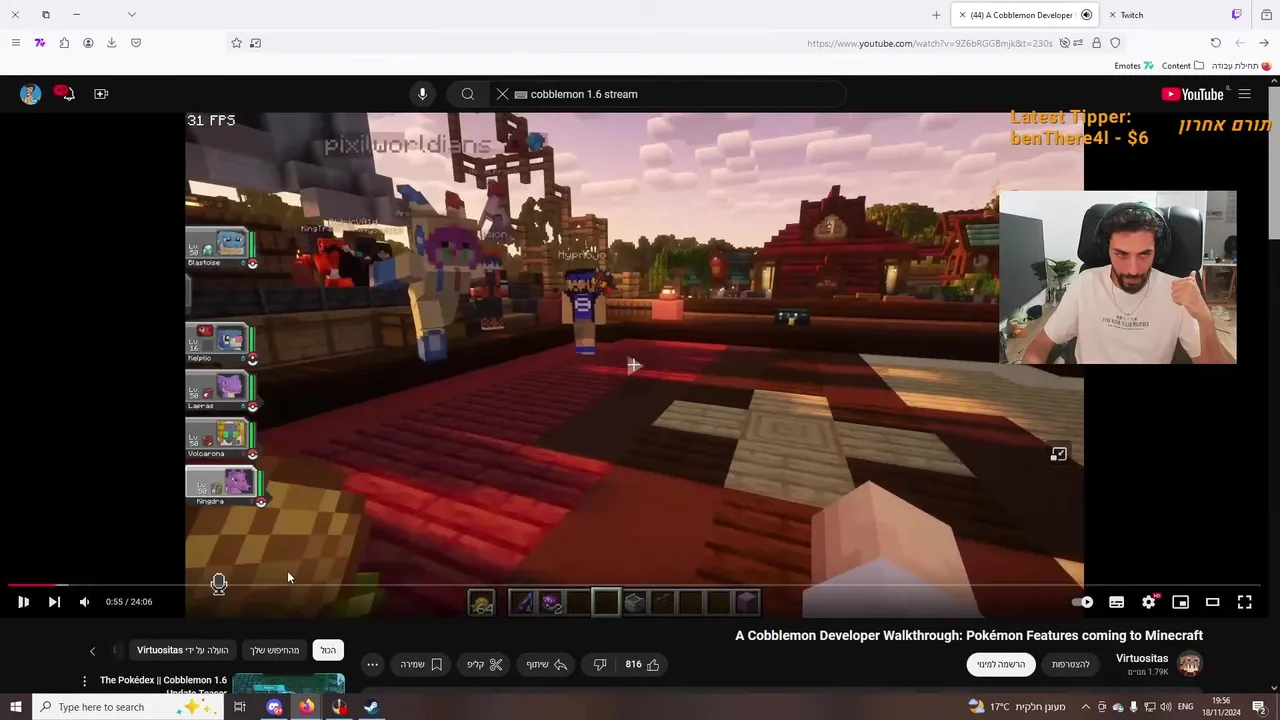Screen dimensions: 1280x720
Task: Click the הרשמה למינוי subscribe button
Action: click(x=1001, y=664)
